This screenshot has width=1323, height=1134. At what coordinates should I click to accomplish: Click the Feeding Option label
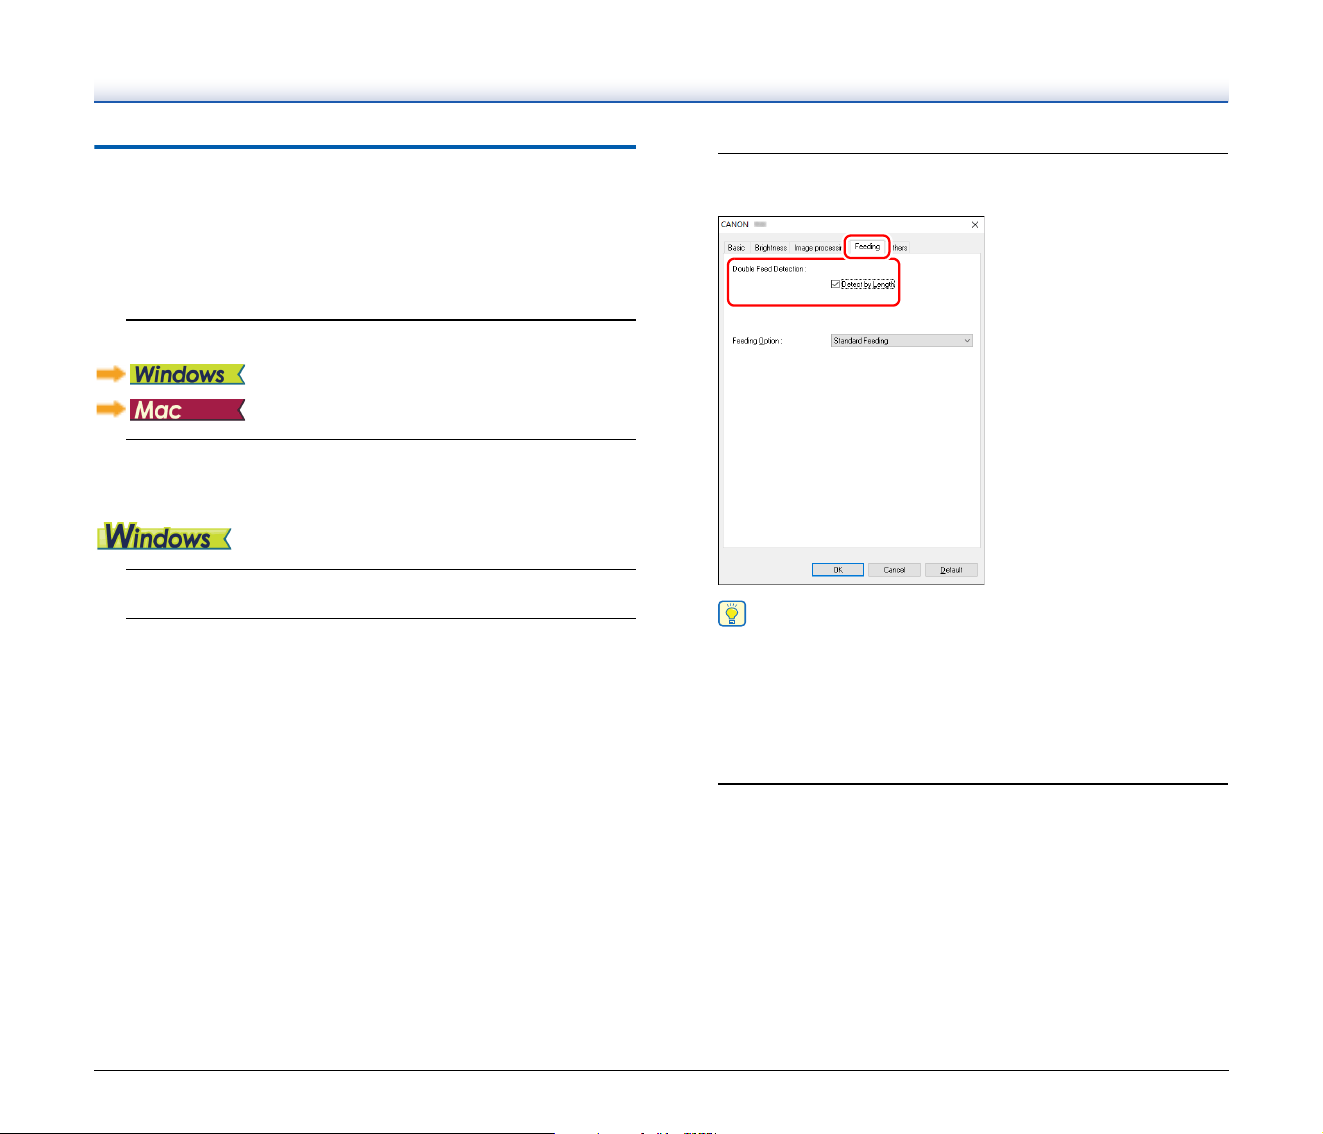click(x=757, y=341)
